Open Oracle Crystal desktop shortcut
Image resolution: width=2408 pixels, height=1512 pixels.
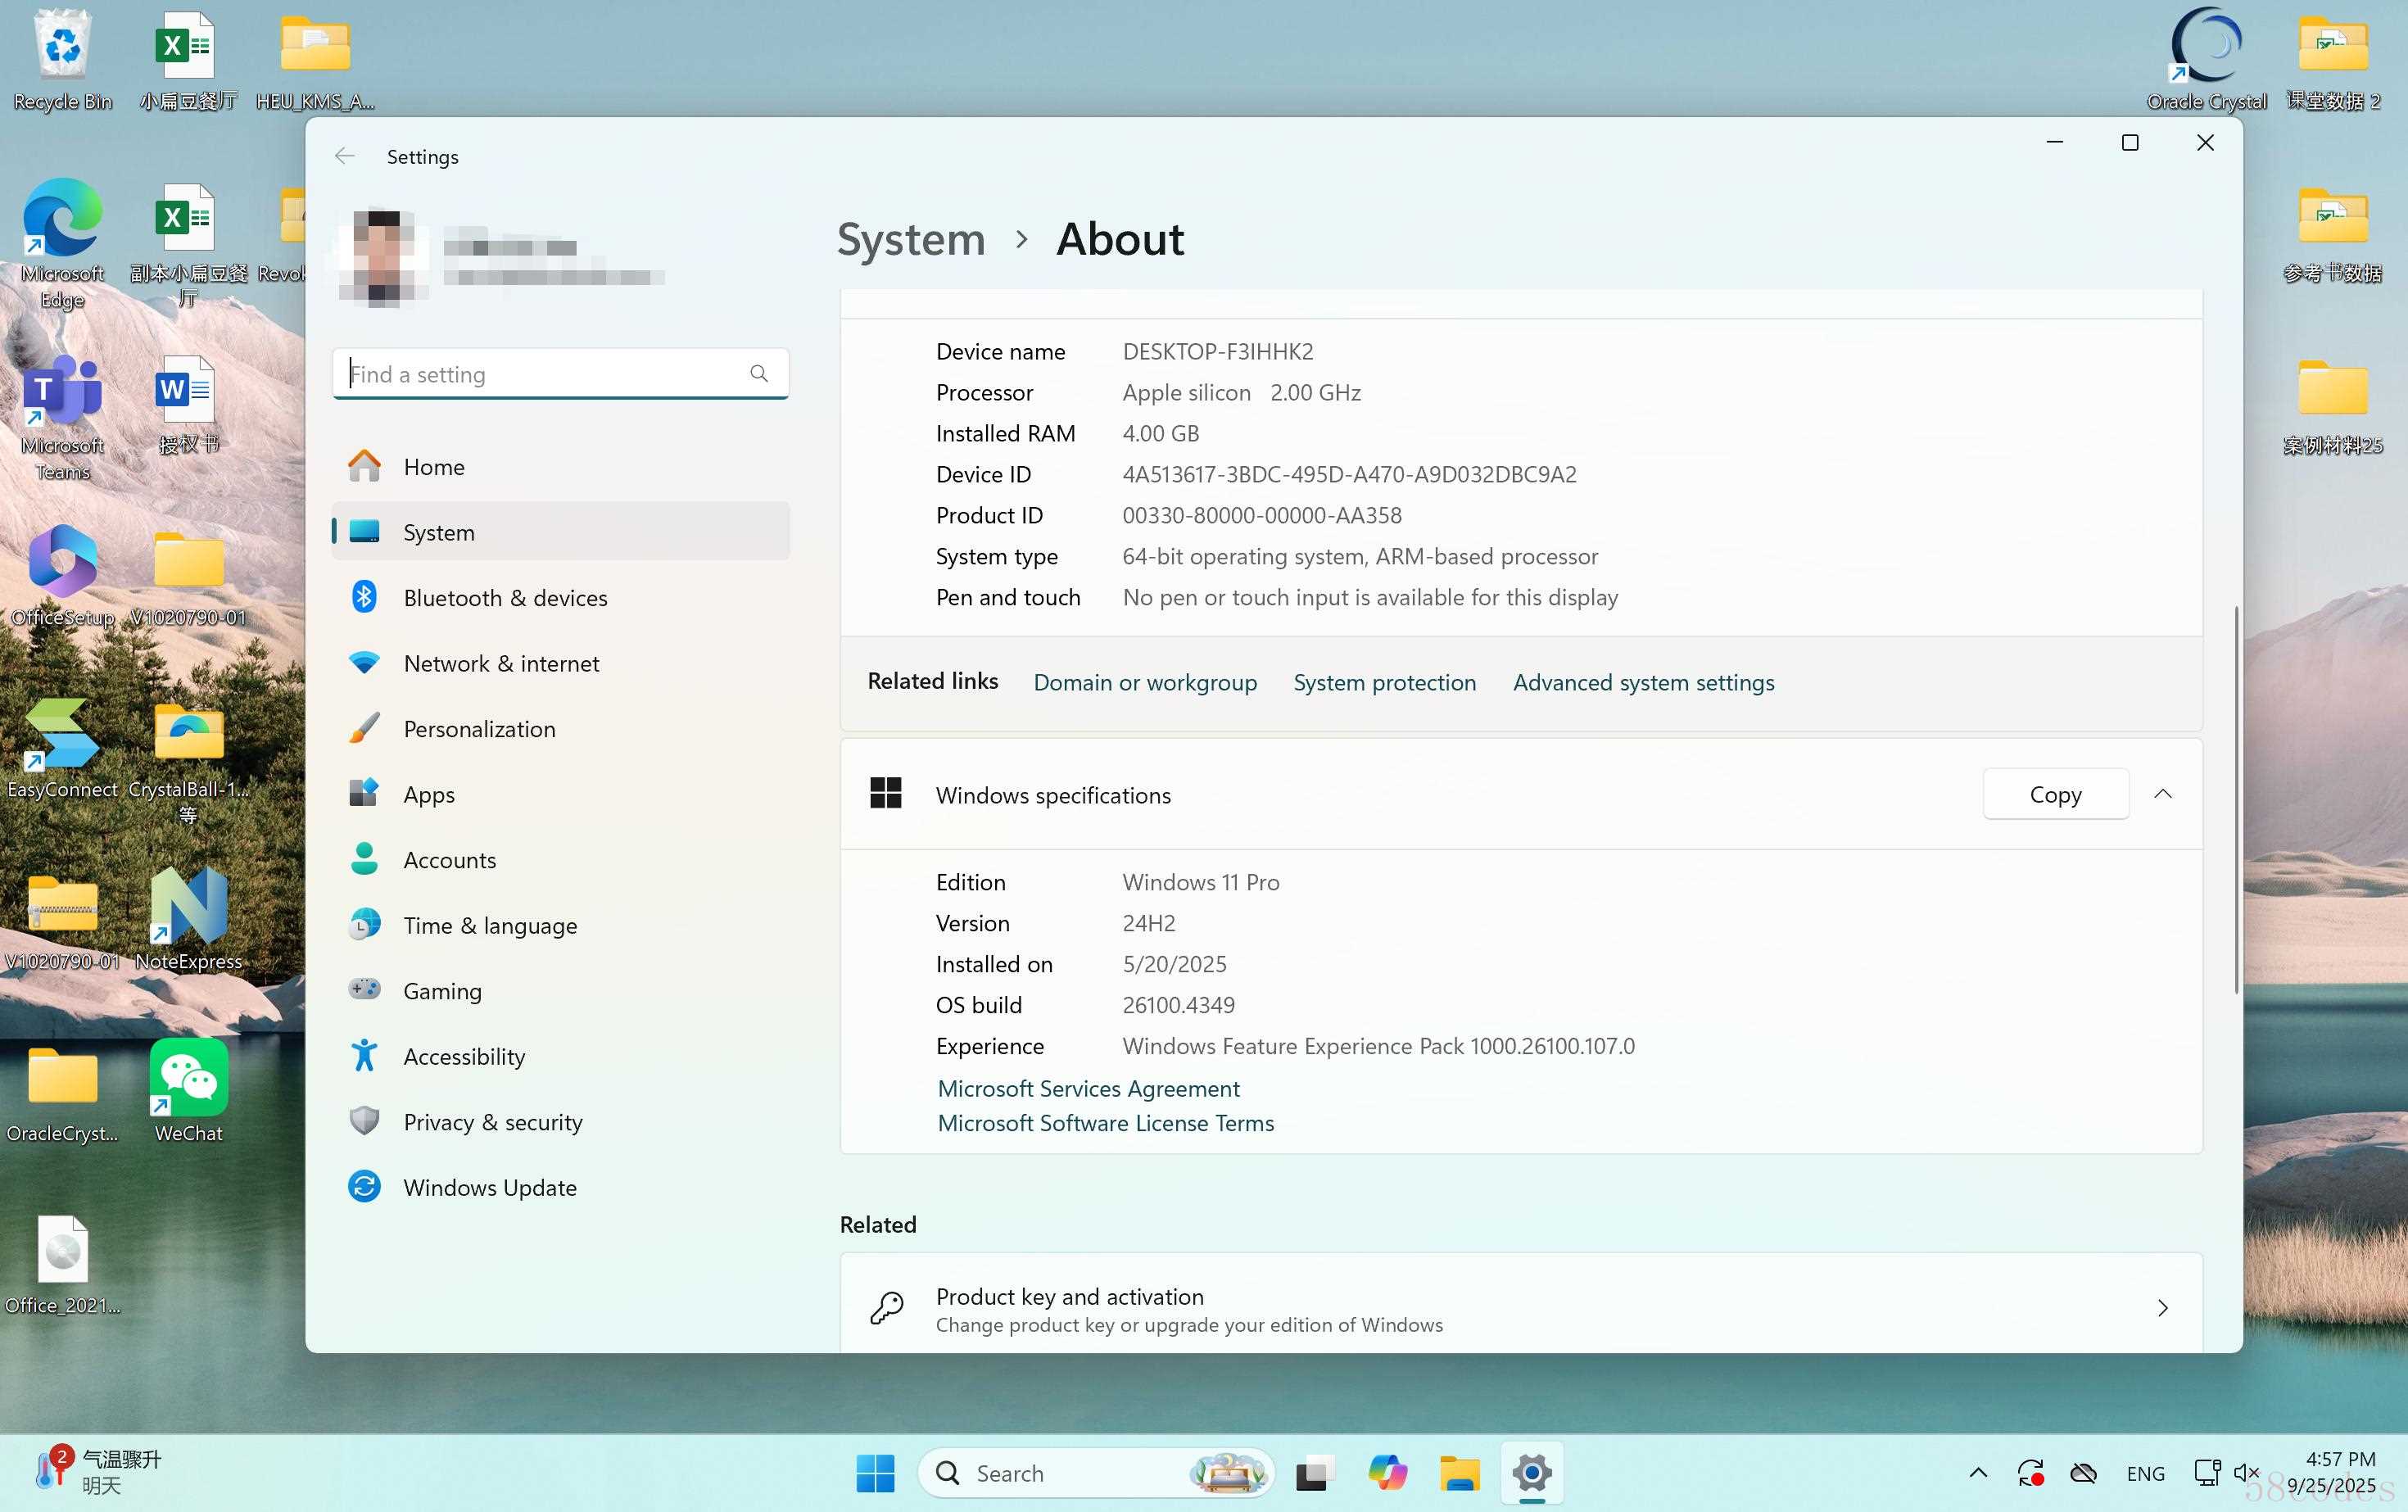2206,60
